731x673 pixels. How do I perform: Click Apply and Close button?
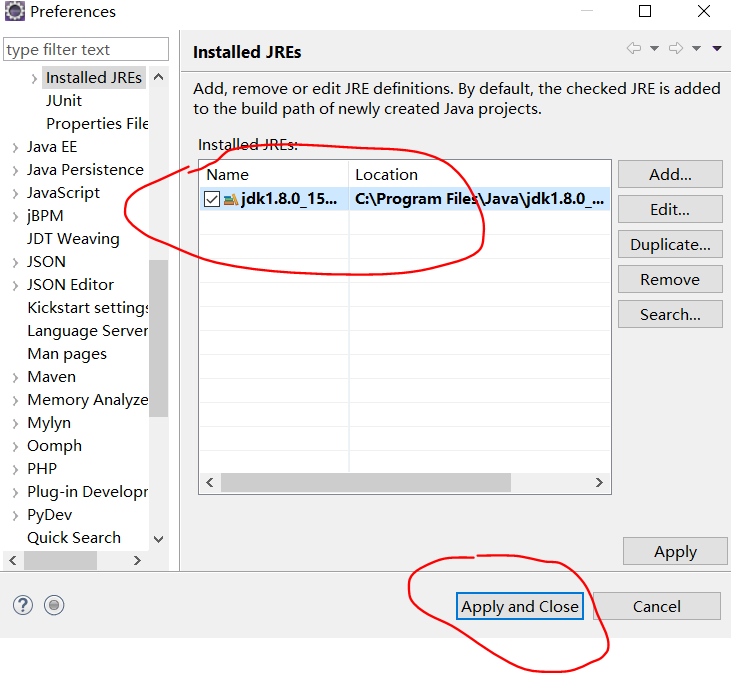[520, 606]
